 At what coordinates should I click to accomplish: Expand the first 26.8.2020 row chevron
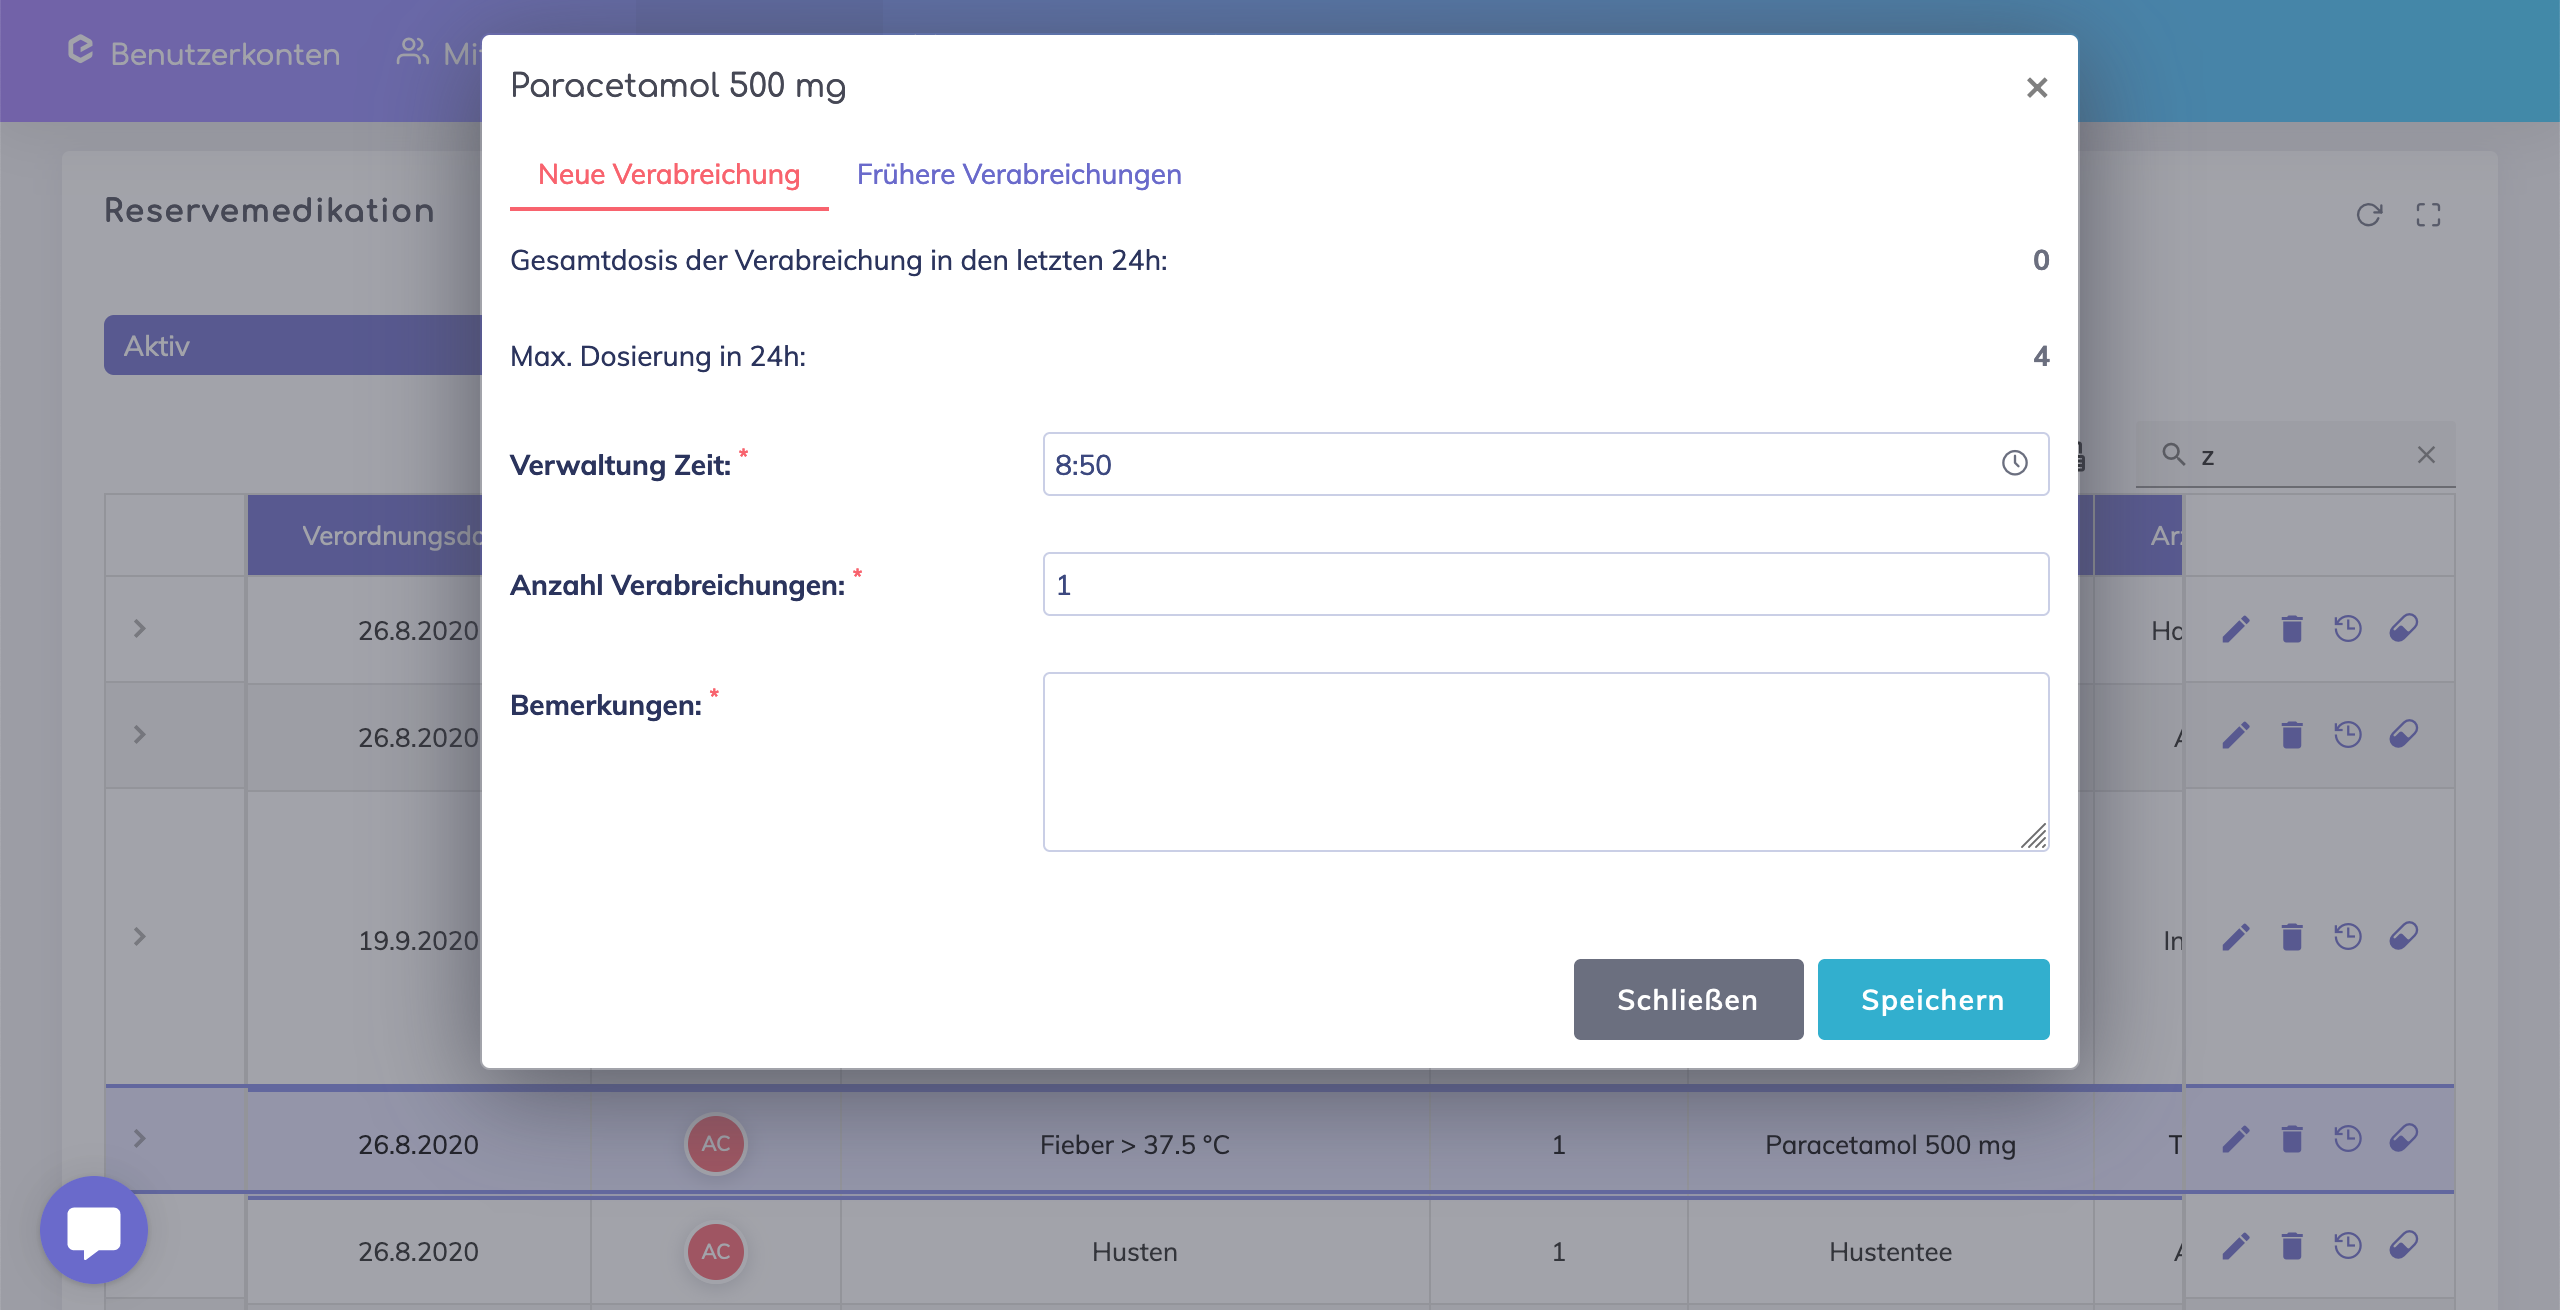click(140, 629)
